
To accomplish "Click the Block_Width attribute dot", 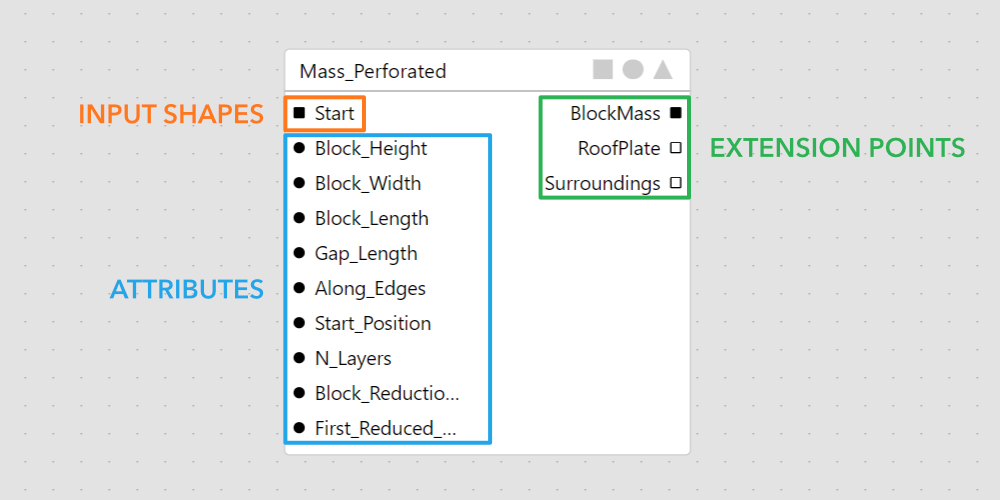I will [299, 183].
